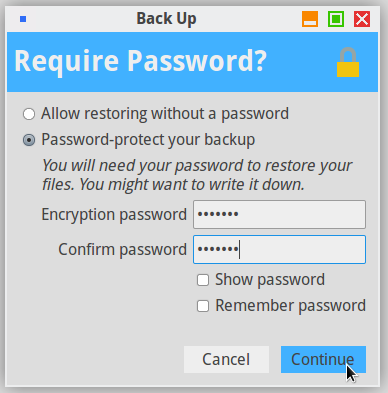Click the Confirm password label
The width and height of the screenshot is (388, 393).
click(122, 250)
